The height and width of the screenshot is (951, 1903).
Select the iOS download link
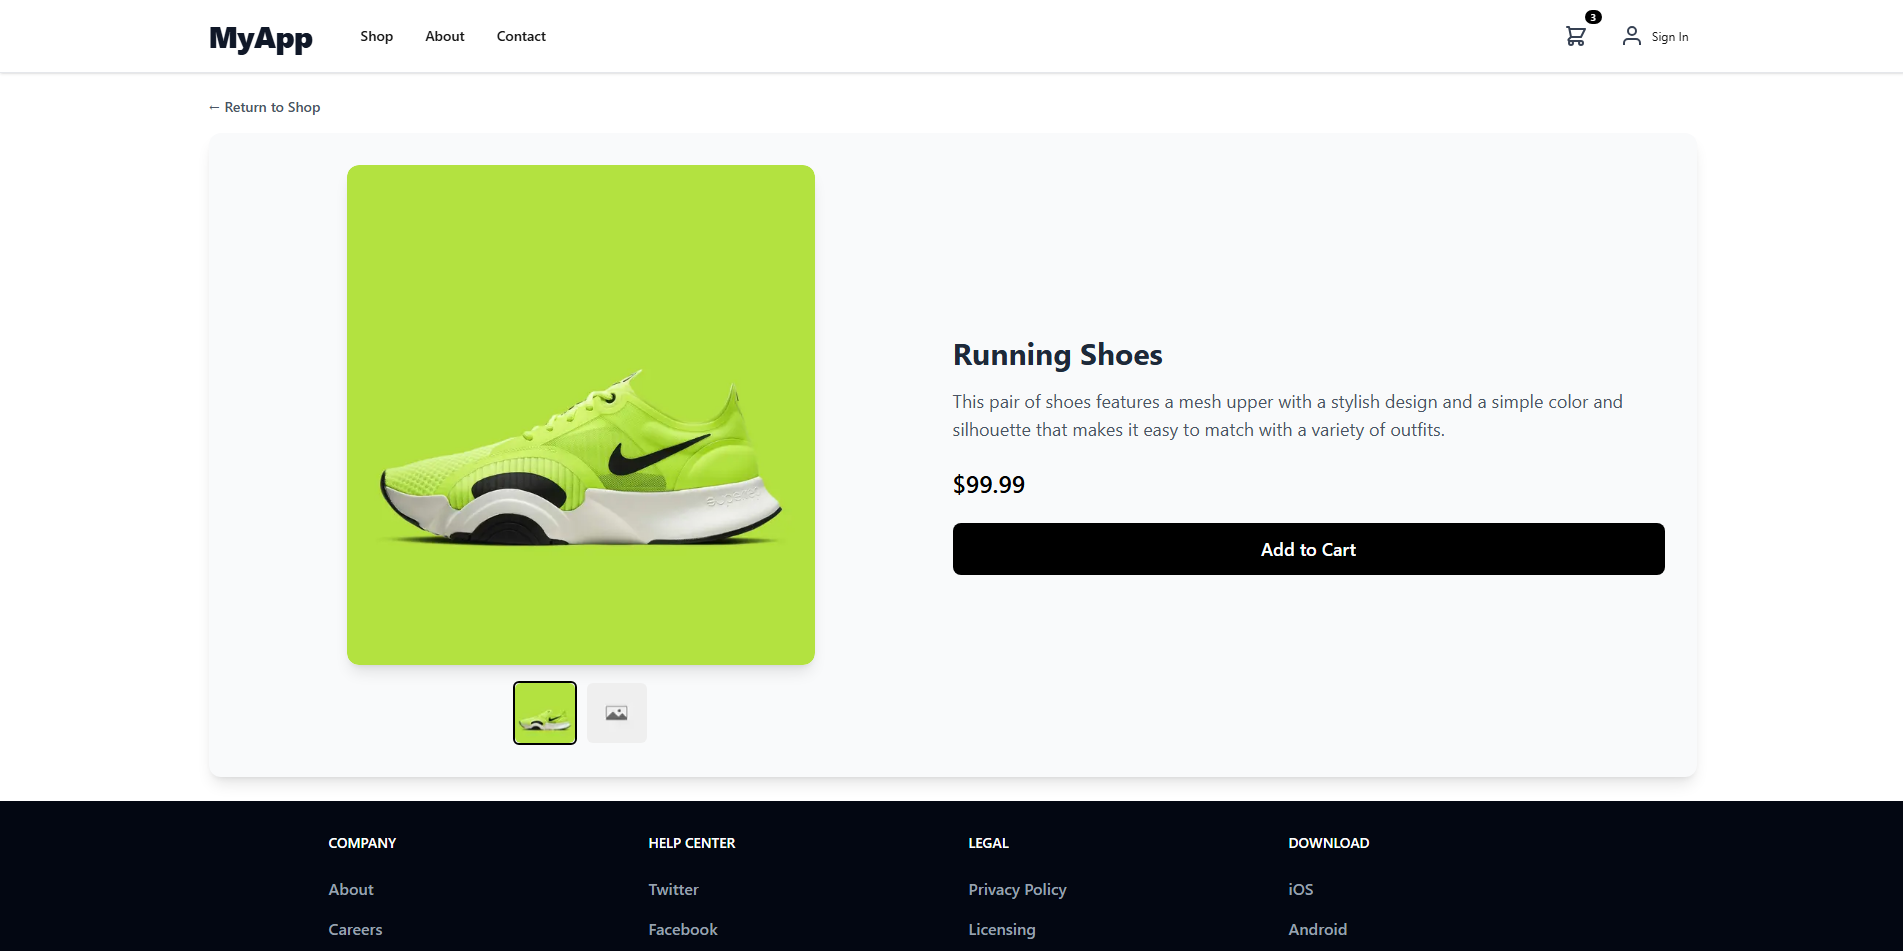(x=1301, y=889)
